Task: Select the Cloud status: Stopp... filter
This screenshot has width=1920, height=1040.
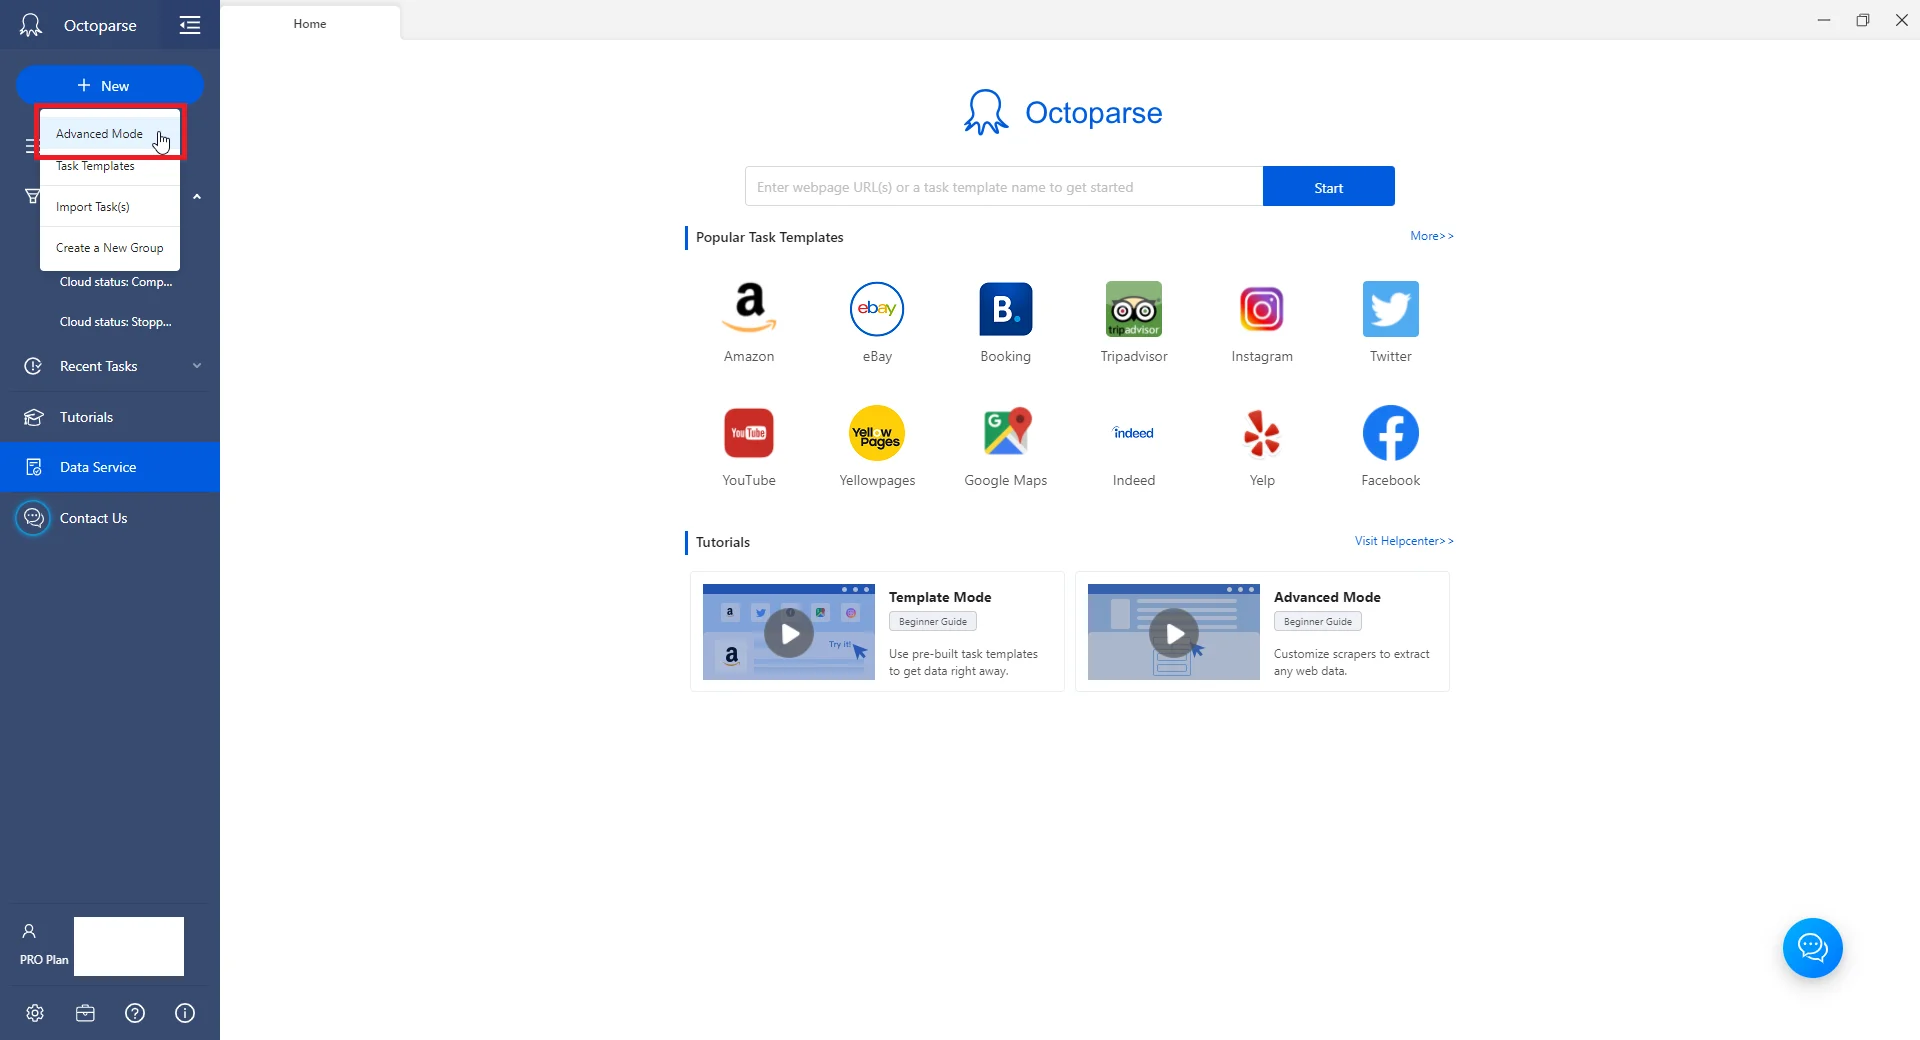Action: 116,322
